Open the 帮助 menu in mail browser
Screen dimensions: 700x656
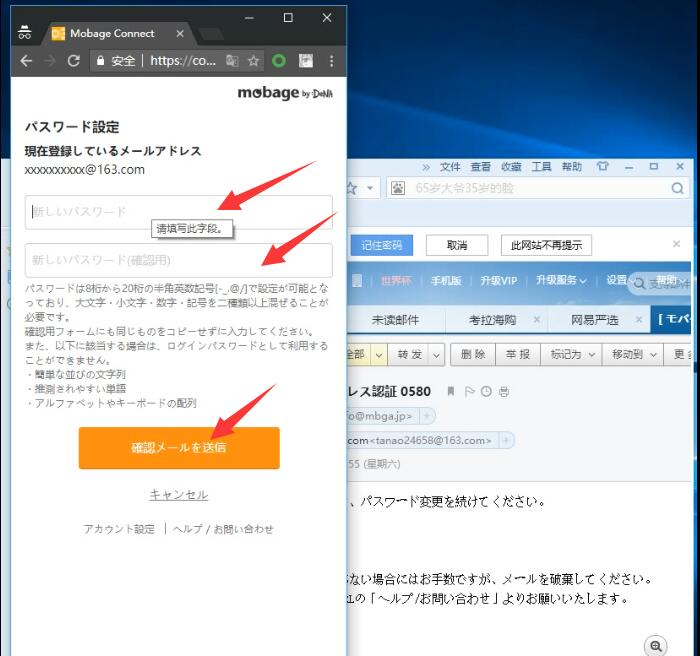[571, 167]
